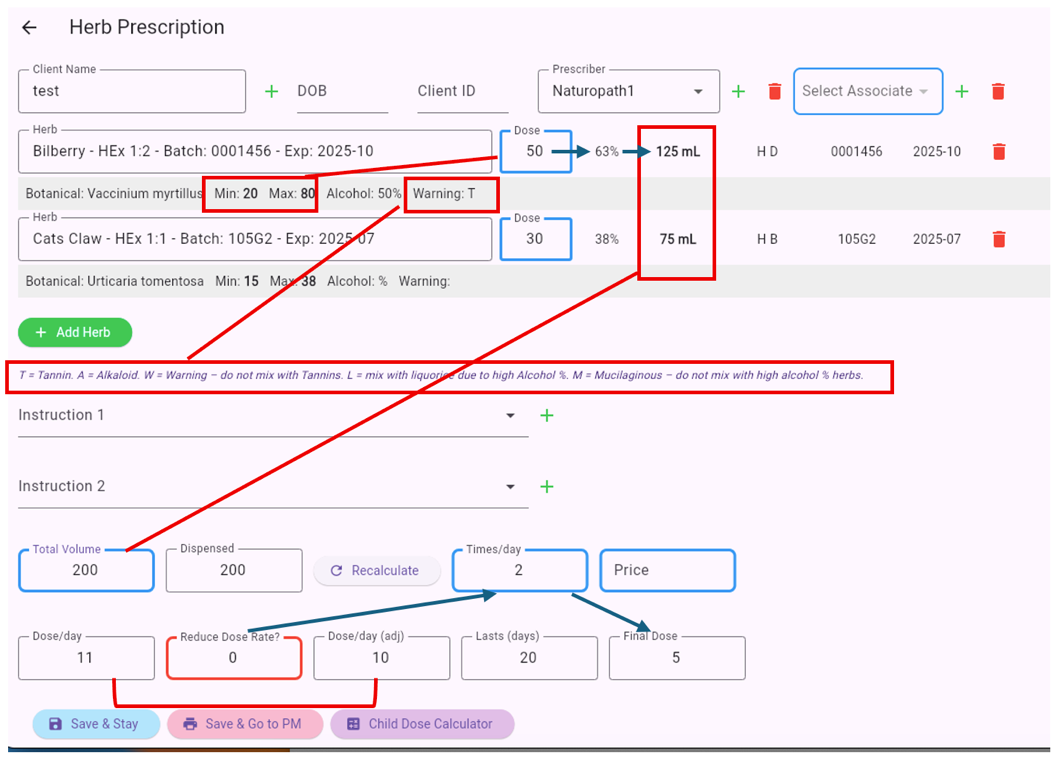Viewport: 1062px width, 761px height.
Task: Click the 75 mL volume value
Action: click(x=677, y=239)
